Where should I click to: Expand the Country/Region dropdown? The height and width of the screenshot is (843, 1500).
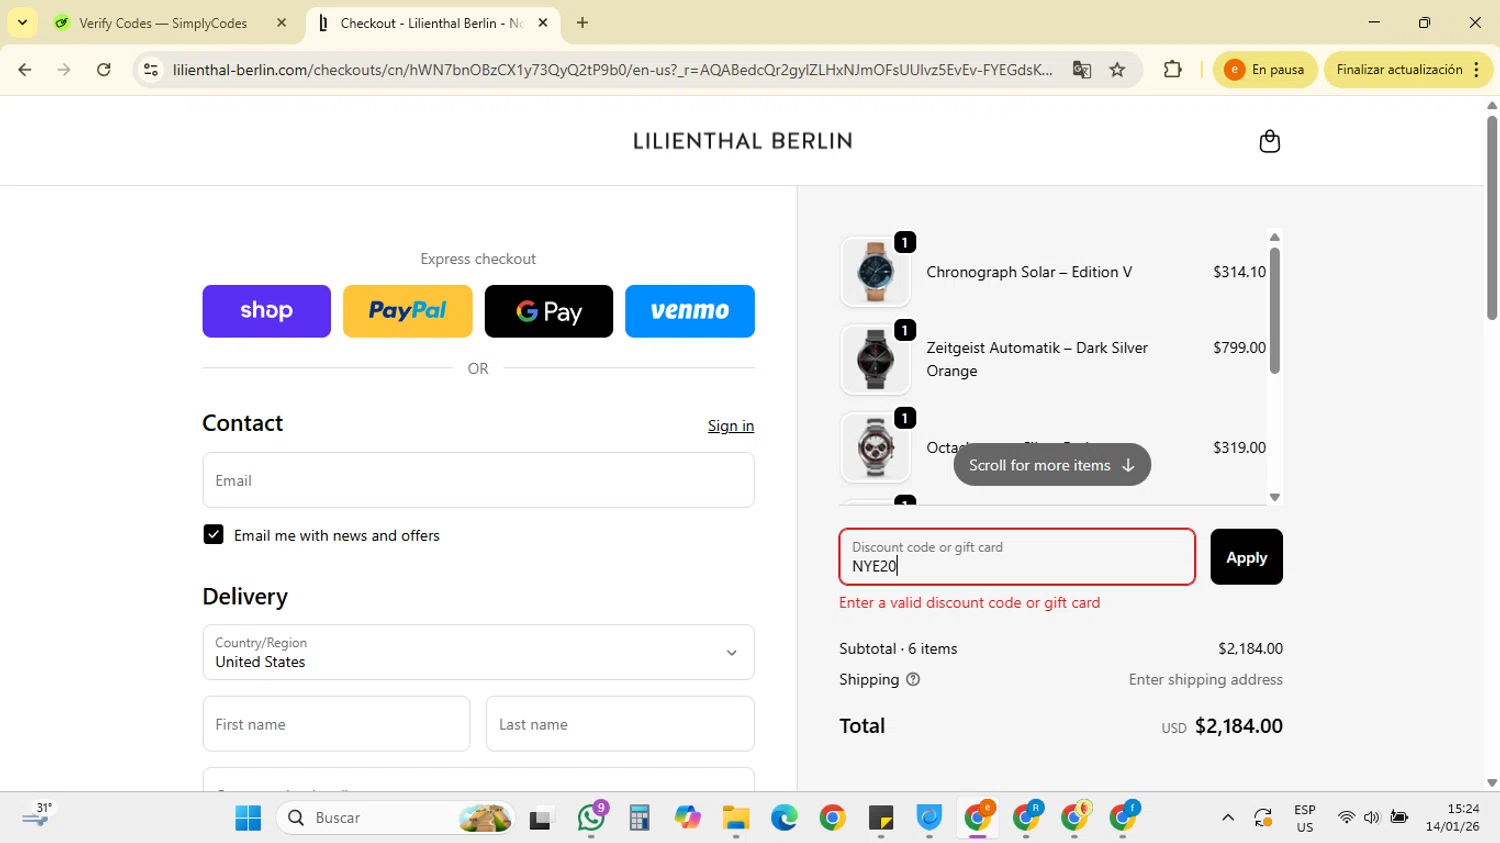(478, 652)
